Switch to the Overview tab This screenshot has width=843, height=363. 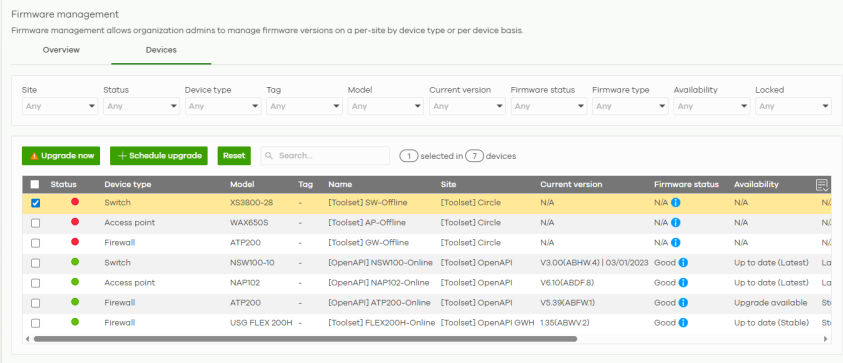pos(61,50)
